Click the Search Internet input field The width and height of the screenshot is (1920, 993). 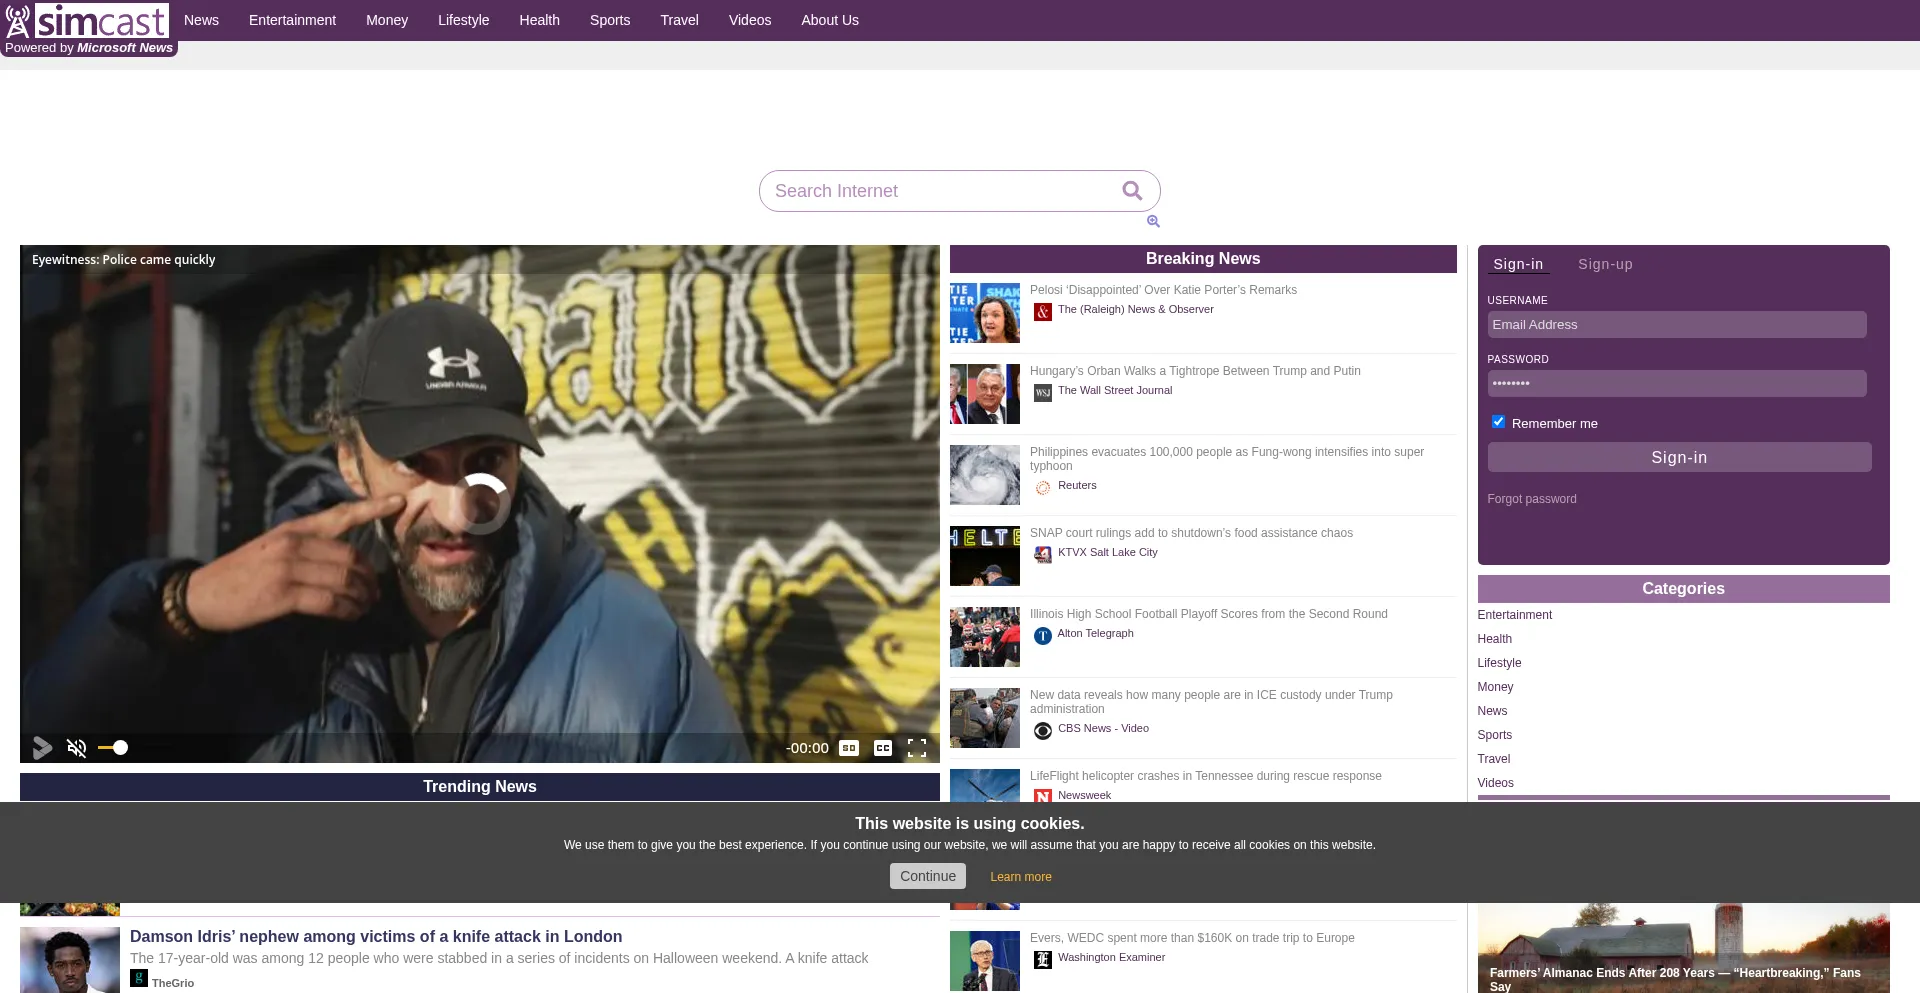[940, 191]
